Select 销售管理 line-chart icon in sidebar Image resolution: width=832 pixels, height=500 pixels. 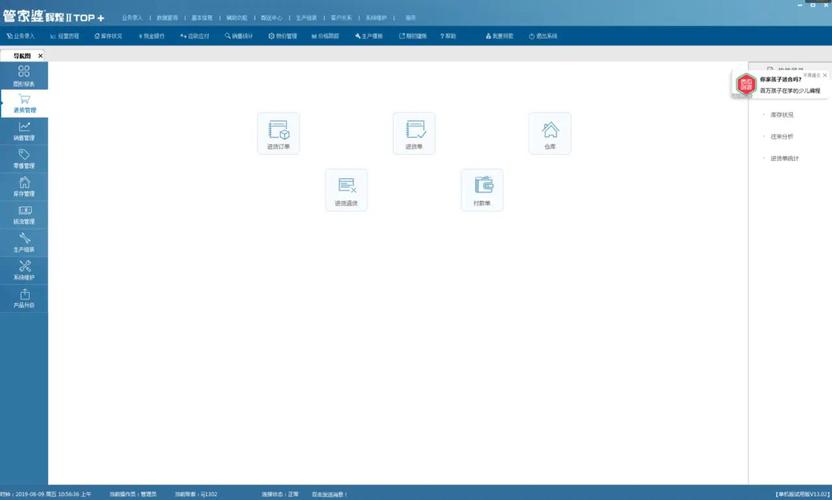pyautogui.click(x=24, y=131)
